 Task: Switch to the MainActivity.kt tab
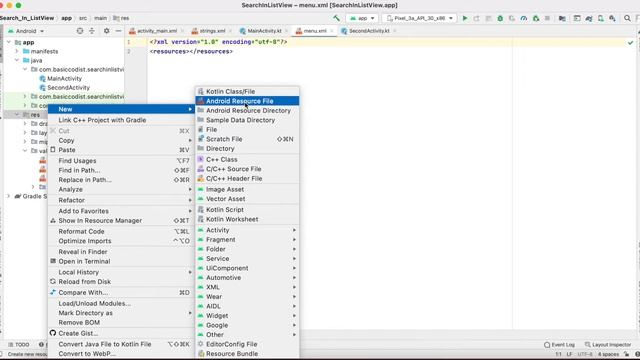(264, 31)
